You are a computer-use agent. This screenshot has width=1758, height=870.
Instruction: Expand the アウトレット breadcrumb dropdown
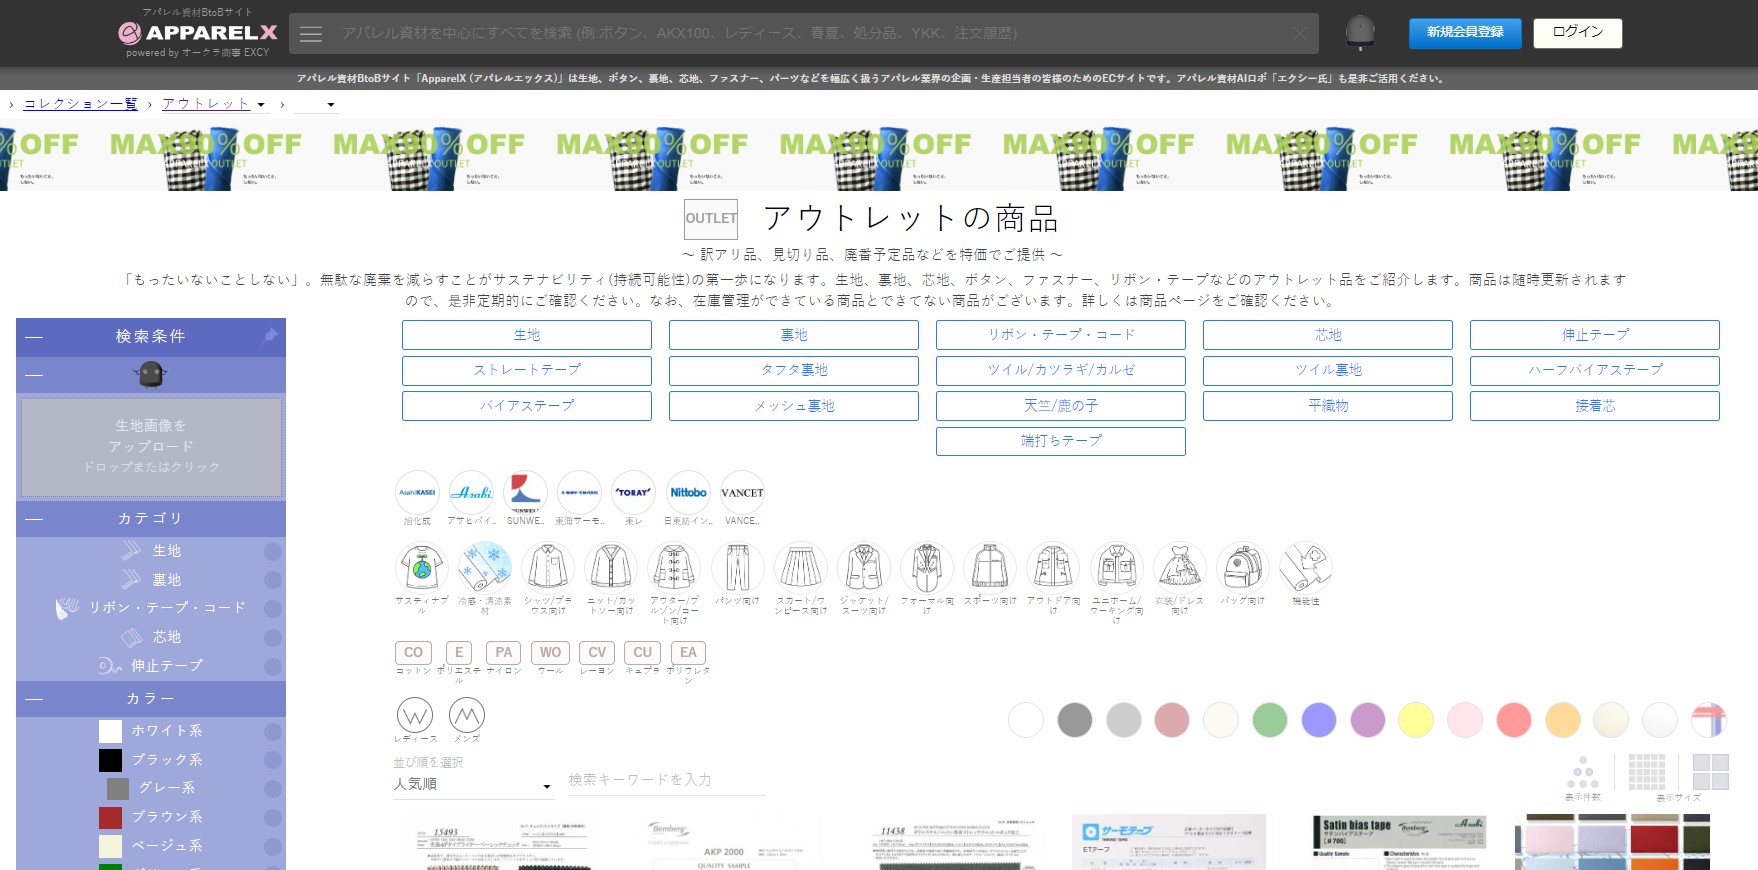pyautogui.click(x=261, y=105)
